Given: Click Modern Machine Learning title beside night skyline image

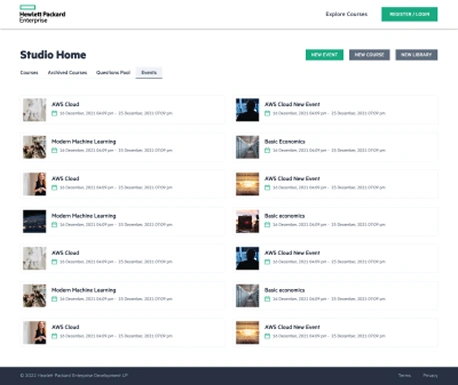Looking at the screenshot, I should 84,216.
